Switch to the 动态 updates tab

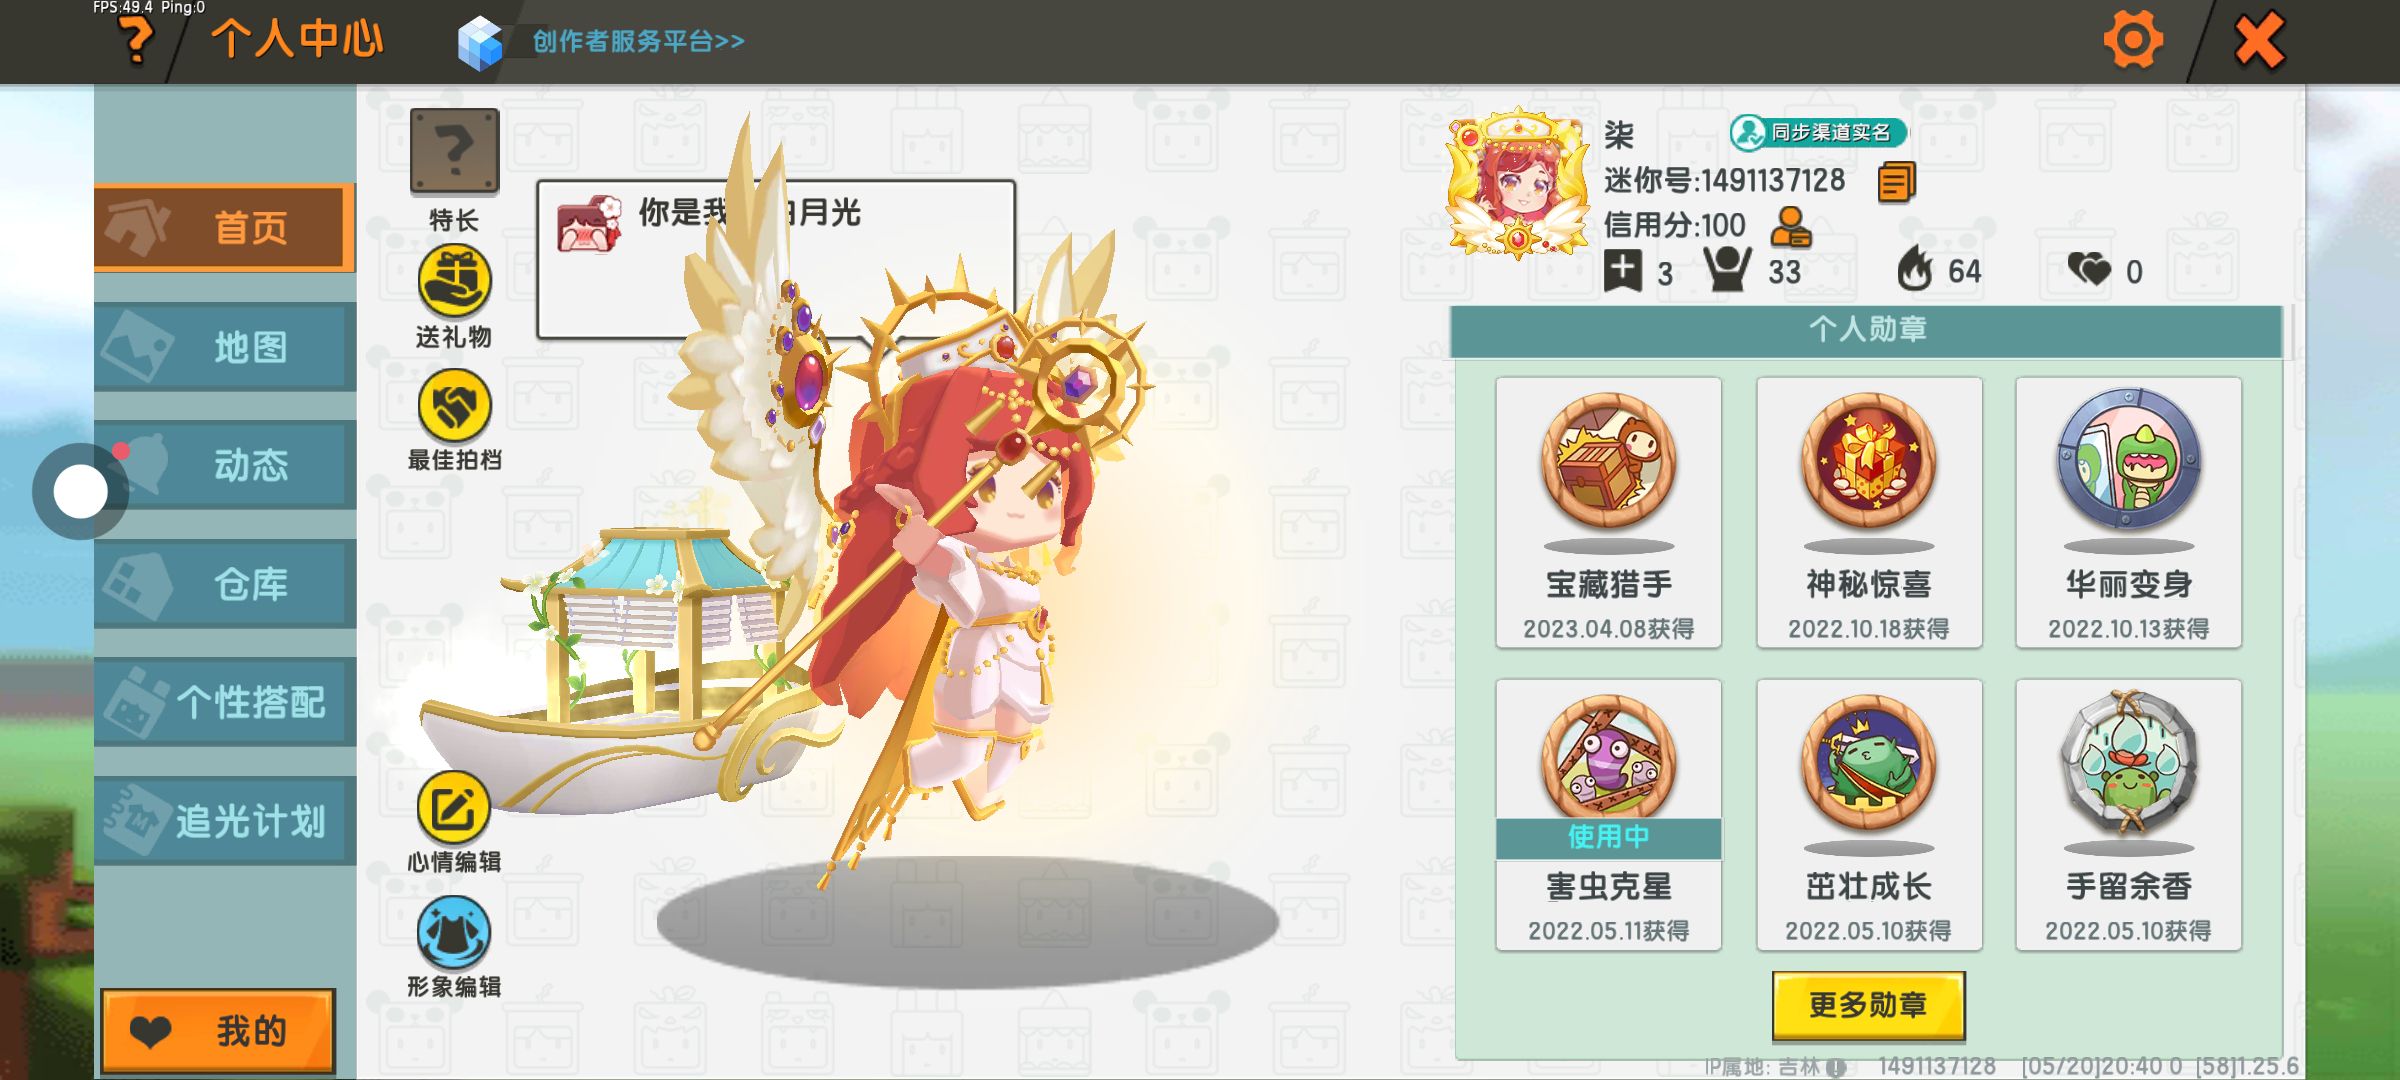(x=225, y=465)
